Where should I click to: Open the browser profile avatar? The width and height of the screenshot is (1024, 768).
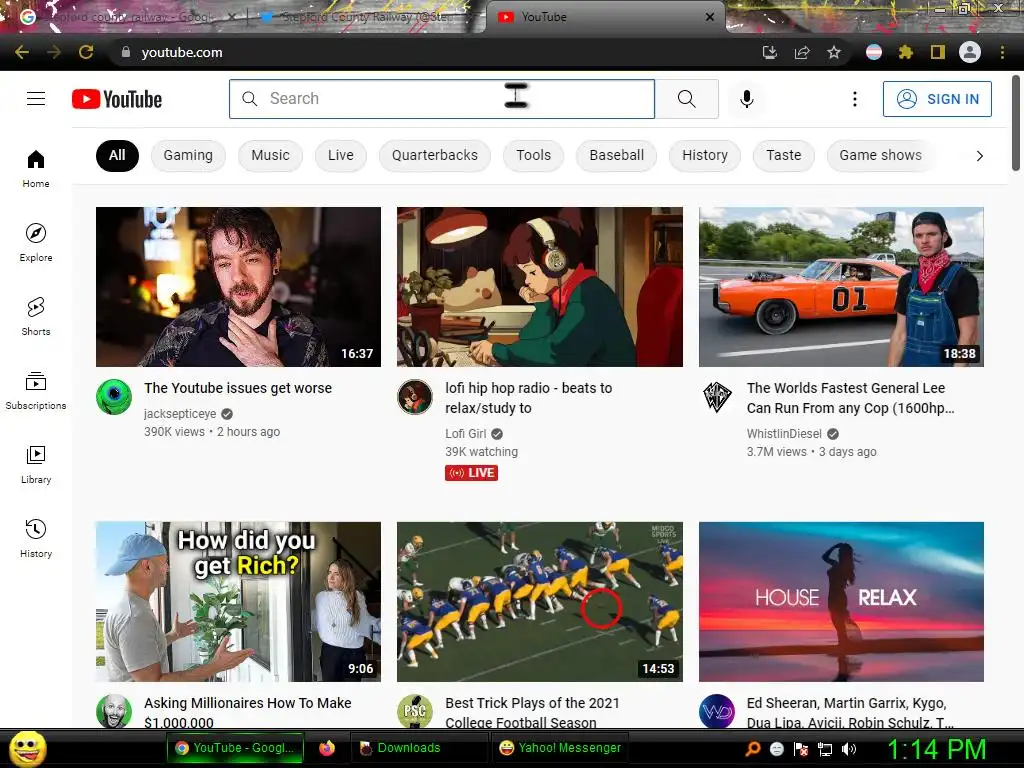[970, 52]
